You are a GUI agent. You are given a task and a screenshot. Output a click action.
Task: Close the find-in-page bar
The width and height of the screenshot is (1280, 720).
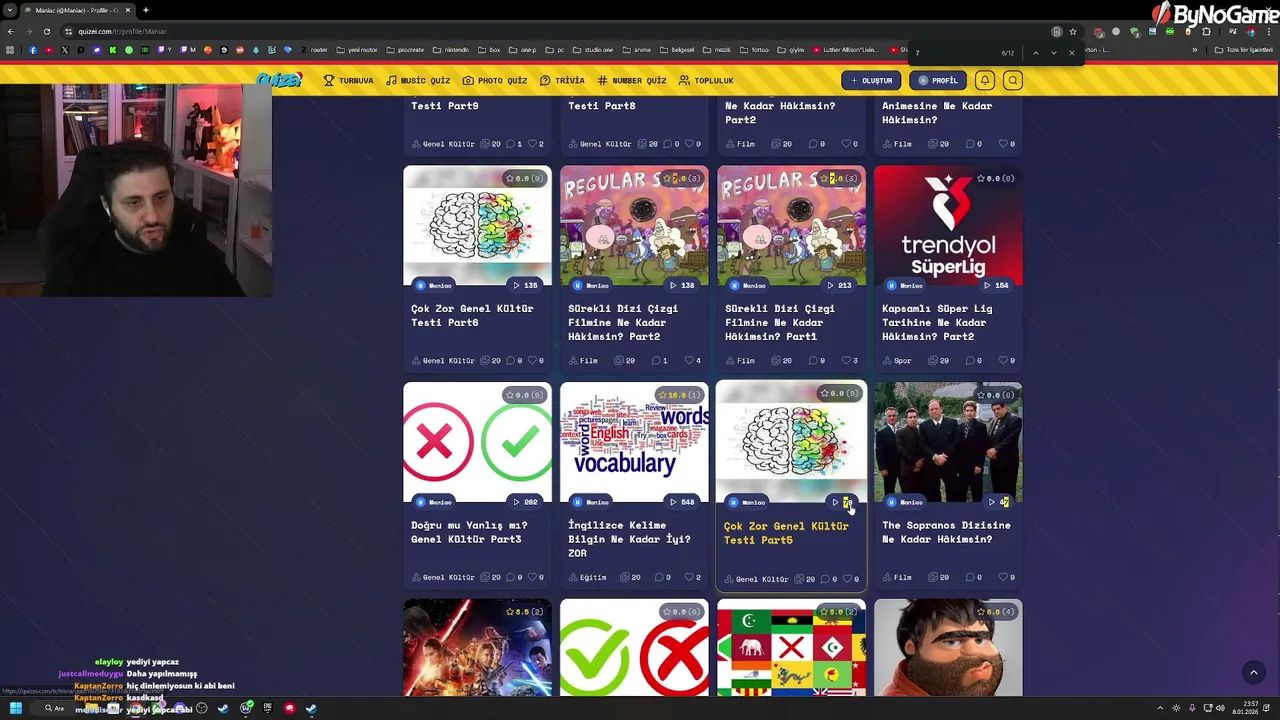coord(1072,53)
